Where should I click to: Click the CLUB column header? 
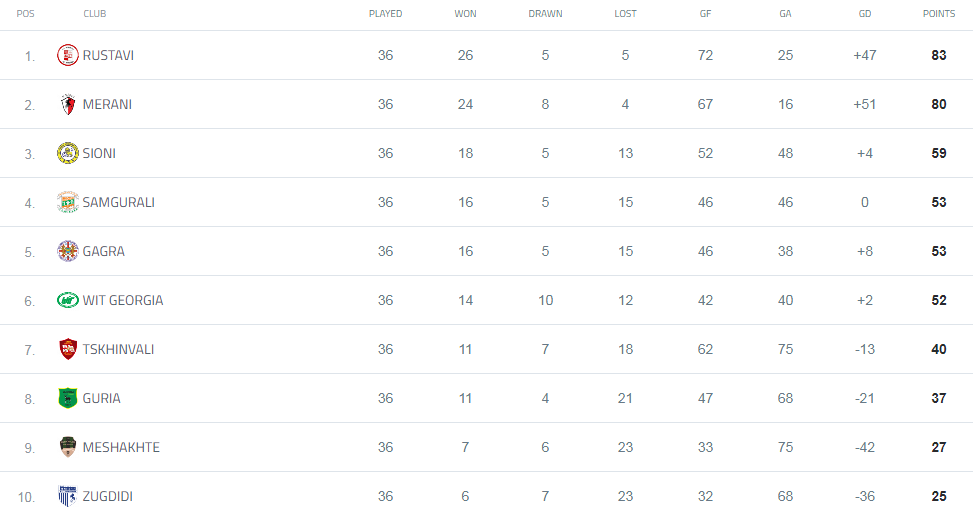tap(95, 14)
